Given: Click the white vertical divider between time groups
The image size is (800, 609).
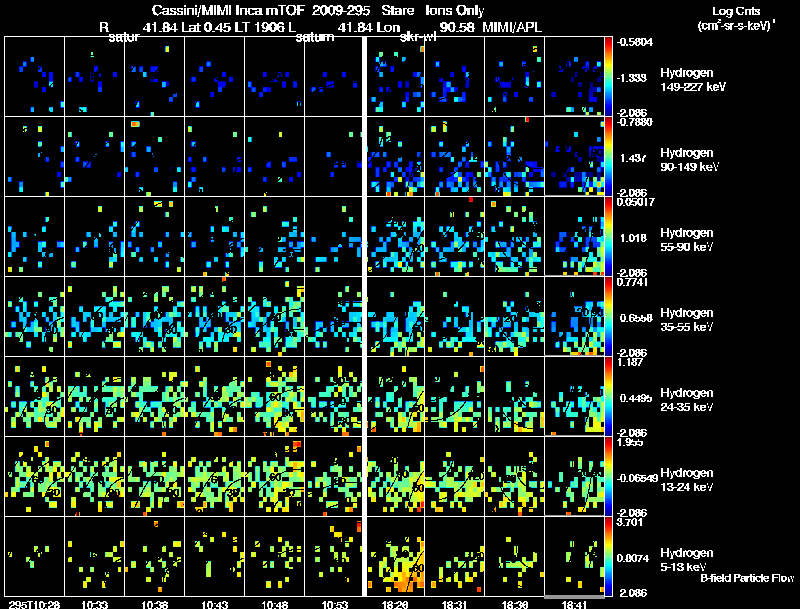Looking at the screenshot, I should (365, 316).
